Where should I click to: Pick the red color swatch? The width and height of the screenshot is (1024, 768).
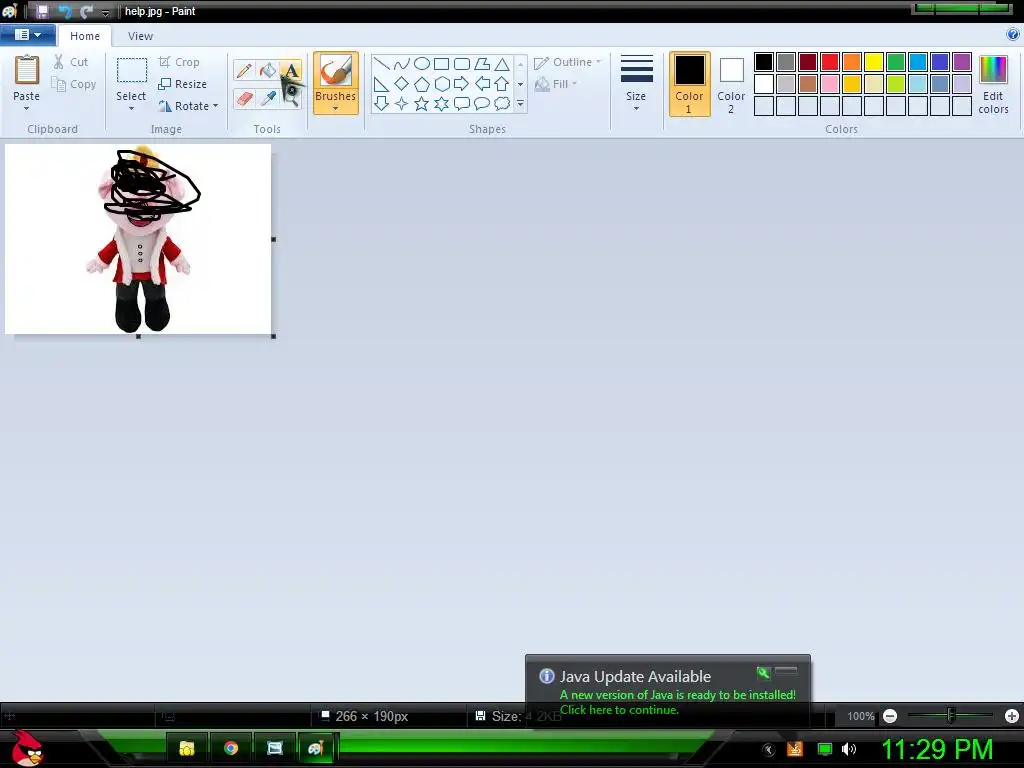829,62
